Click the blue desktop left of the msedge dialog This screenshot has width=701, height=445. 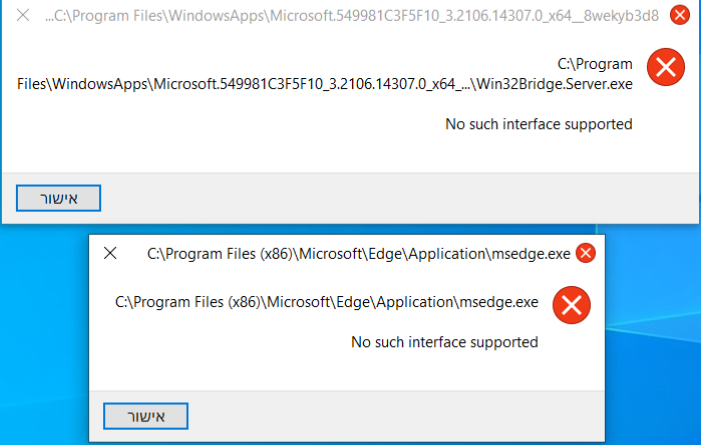(45, 335)
